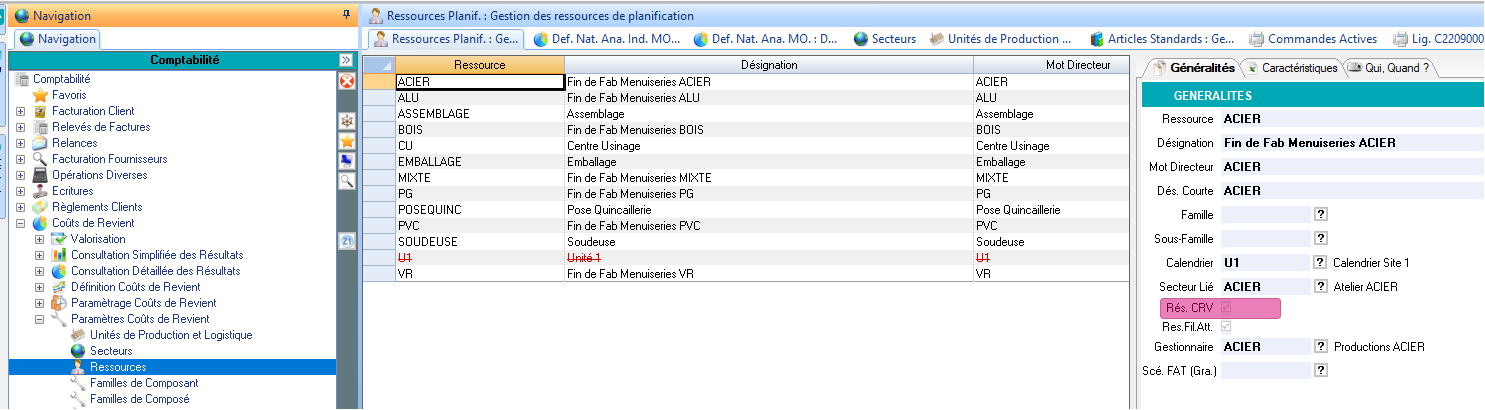This screenshot has width=1485, height=410.
Task: Click the lookup icon next to Calendrier field
Action: [x=1320, y=263]
